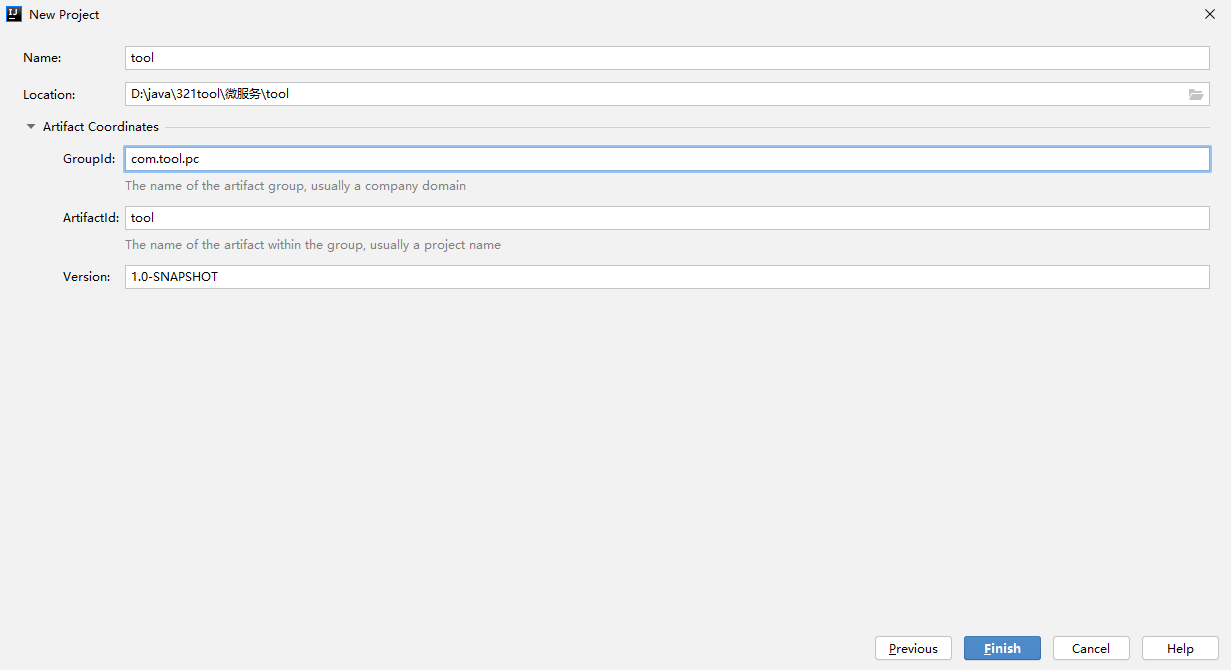
Task: Click the 'GroupId:' label
Action: pos(89,159)
